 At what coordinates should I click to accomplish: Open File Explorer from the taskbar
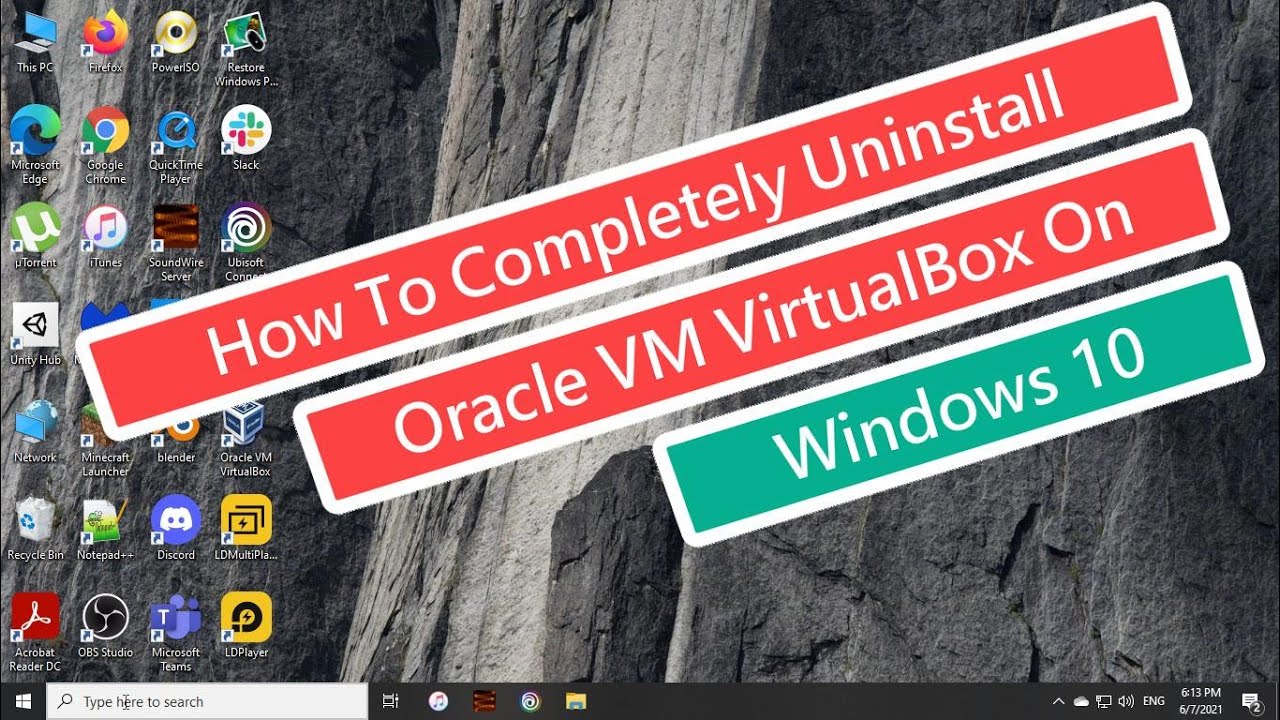click(x=575, y=701)
